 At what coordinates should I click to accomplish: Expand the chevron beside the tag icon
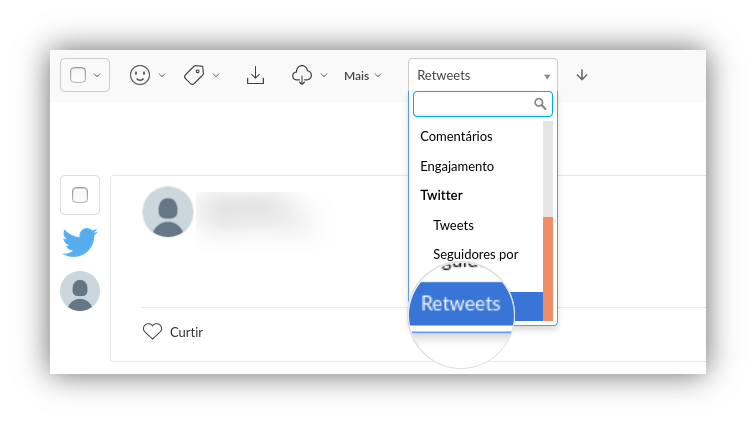(x=216, y=75)
